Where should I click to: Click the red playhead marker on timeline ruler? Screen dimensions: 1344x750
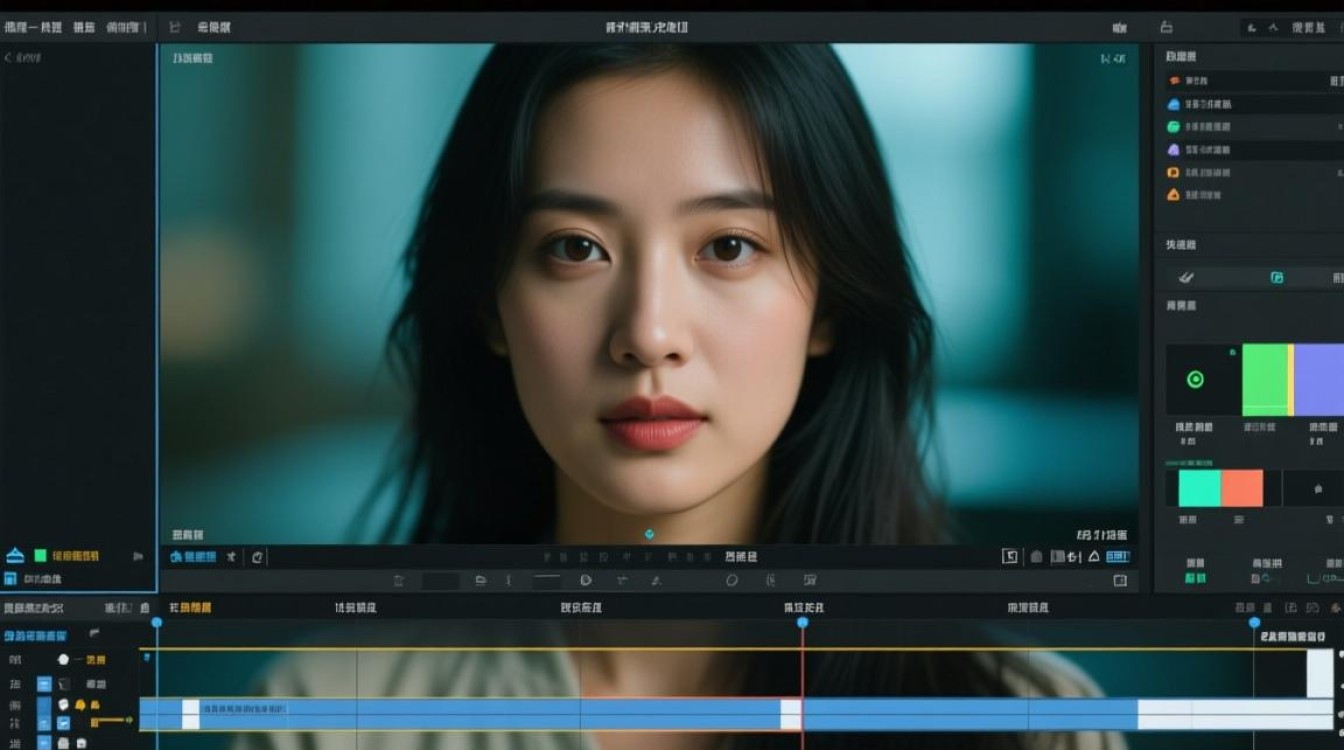802,622
